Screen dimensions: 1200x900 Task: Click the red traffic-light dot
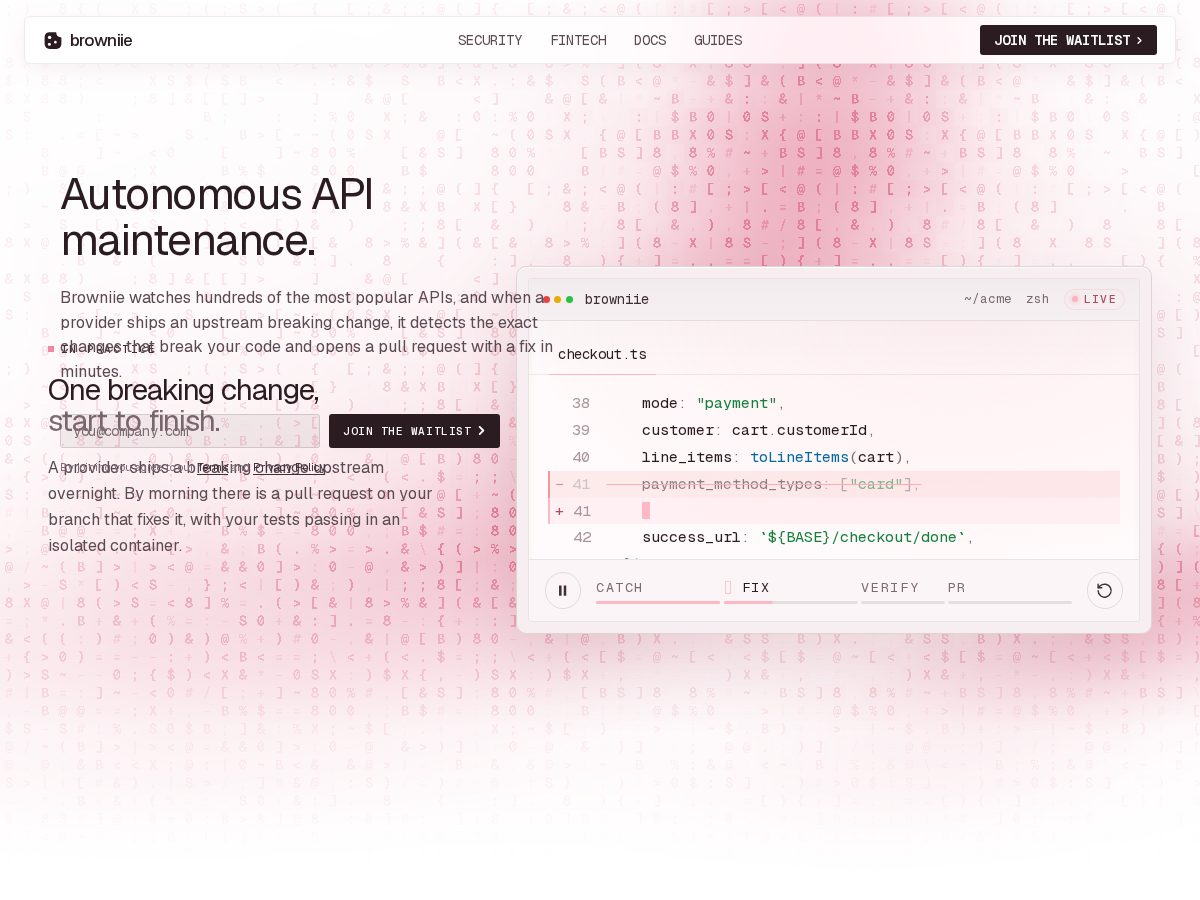[x=546, y=299]
